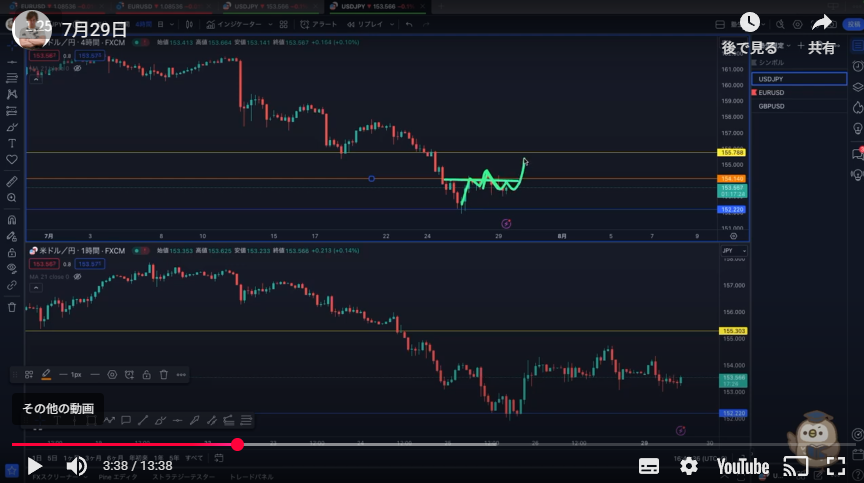
Task: Open the インジケーター indicators menu
Action: (x=235, y=22)
